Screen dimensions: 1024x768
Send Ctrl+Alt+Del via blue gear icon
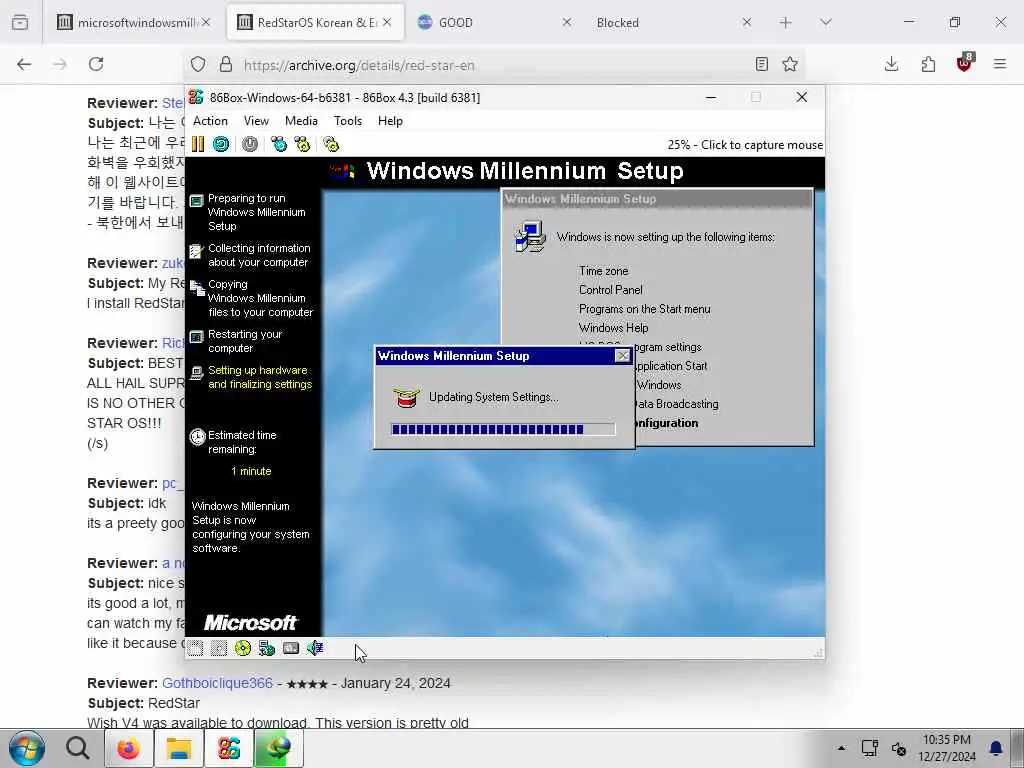point(279,144)
